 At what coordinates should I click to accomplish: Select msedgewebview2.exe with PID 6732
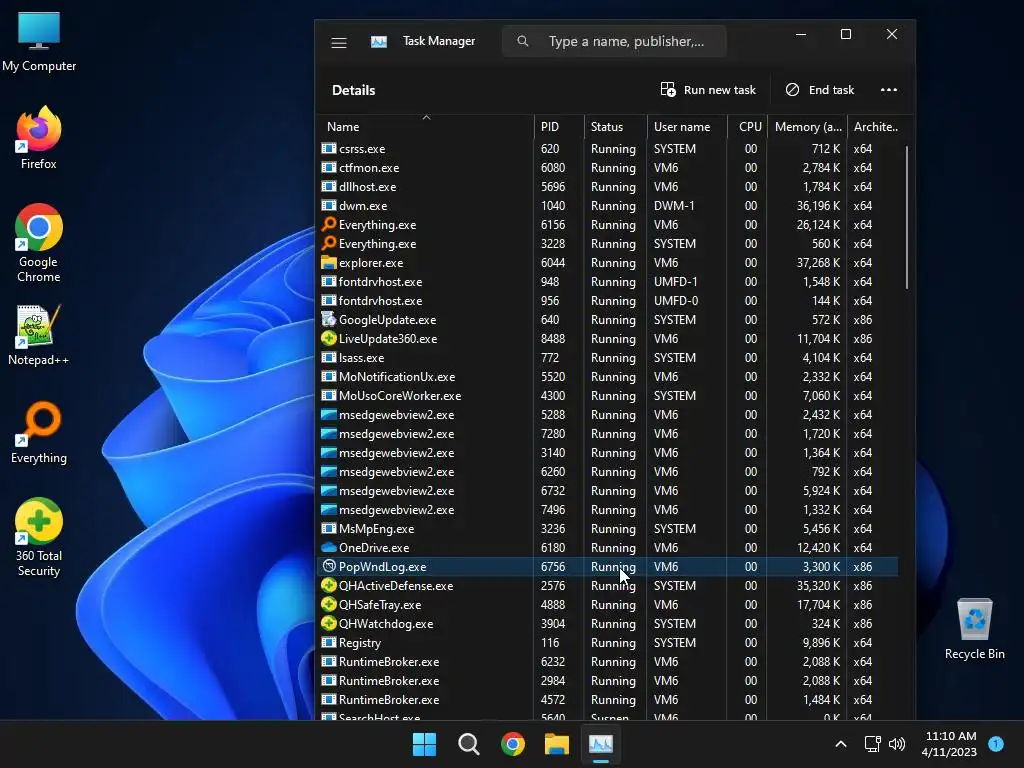coord(609,490)
